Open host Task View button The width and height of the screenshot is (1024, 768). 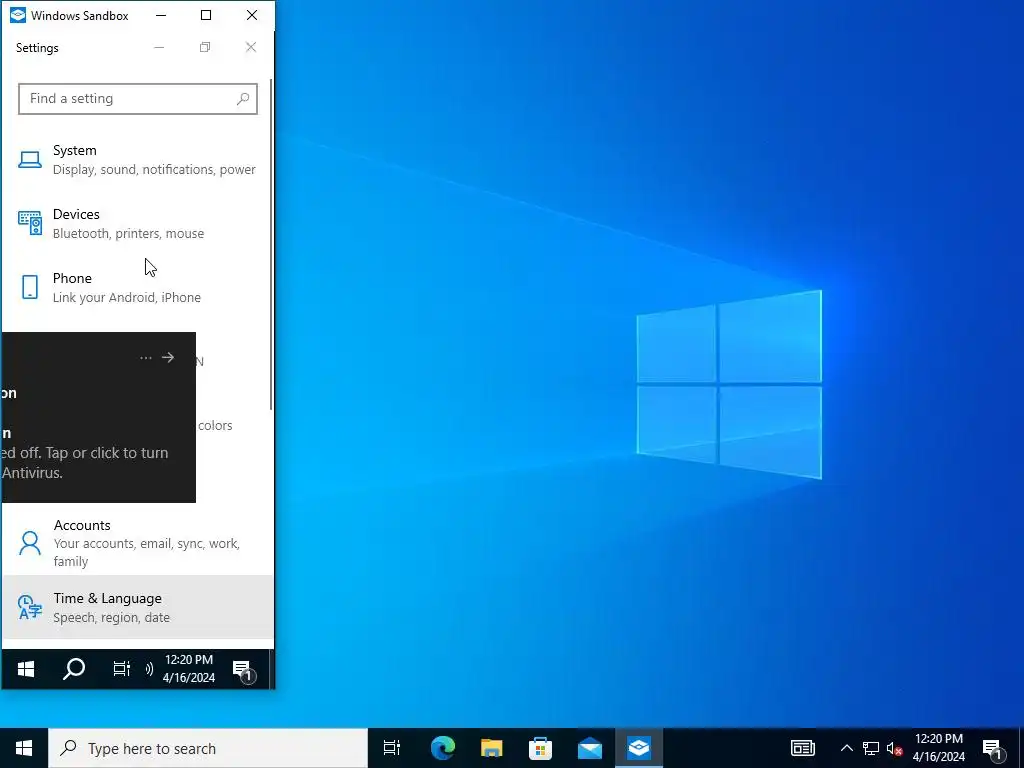392,748
